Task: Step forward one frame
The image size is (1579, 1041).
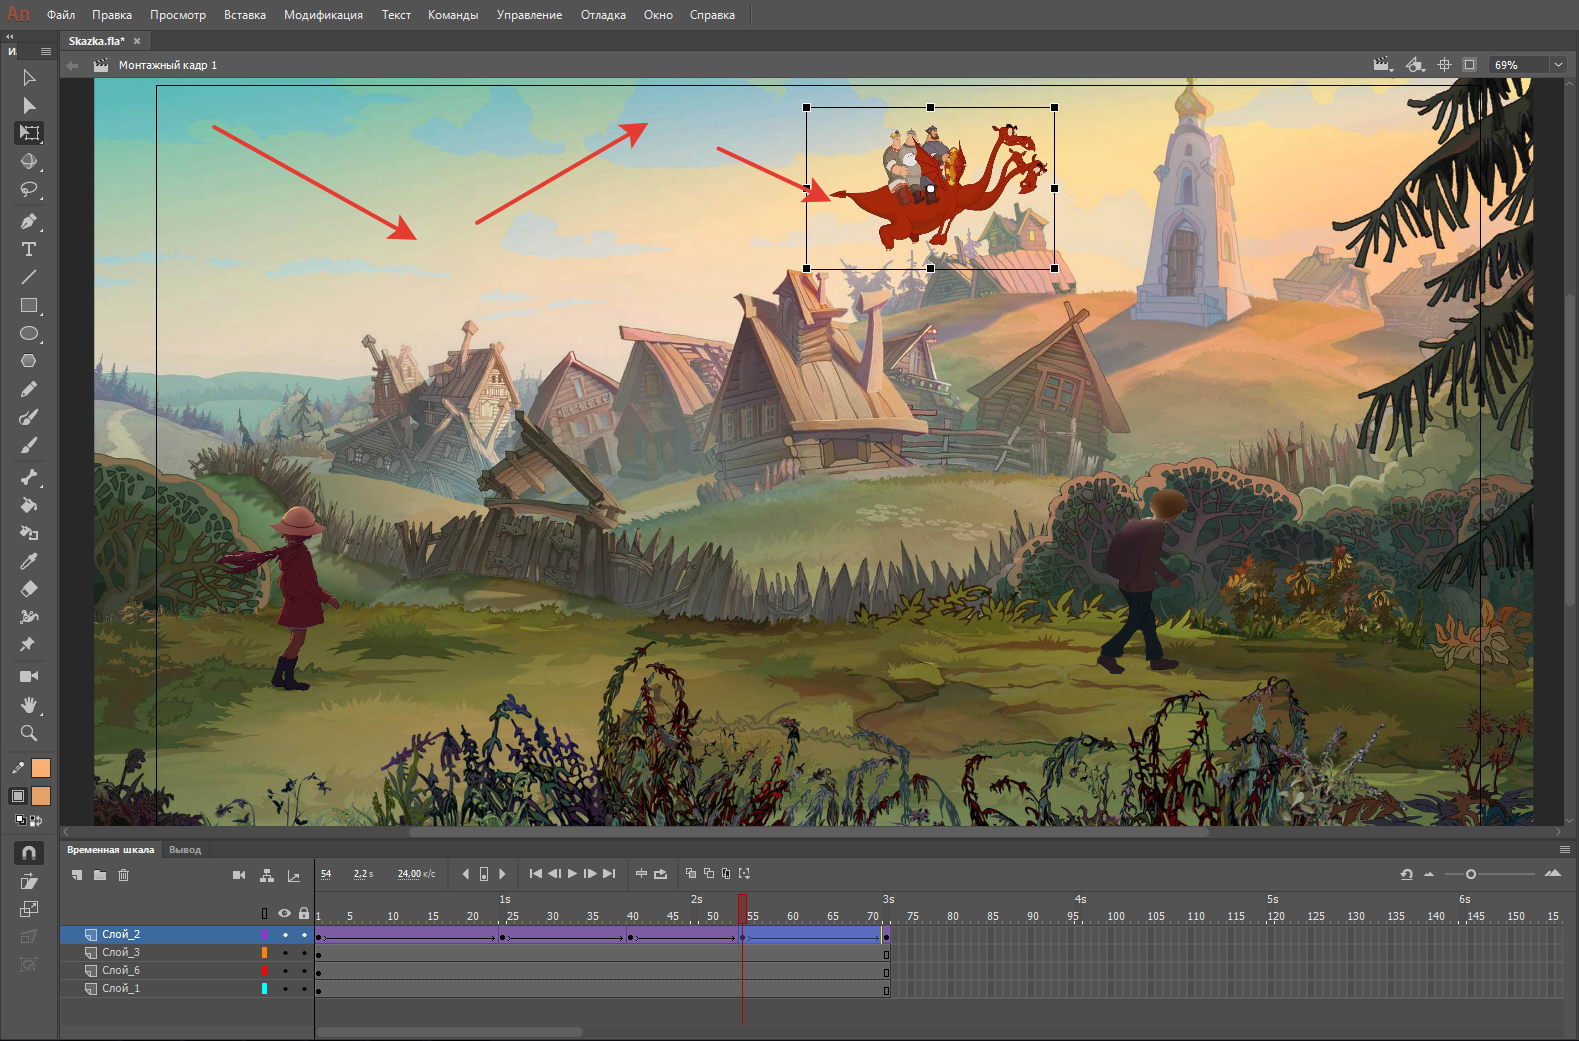Action: click(x=590, y=874)
